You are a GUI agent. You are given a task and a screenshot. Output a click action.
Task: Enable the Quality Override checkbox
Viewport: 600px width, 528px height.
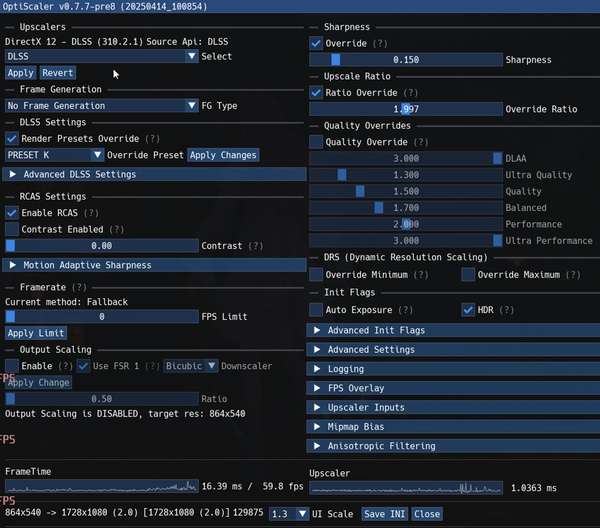click(316, 142)
